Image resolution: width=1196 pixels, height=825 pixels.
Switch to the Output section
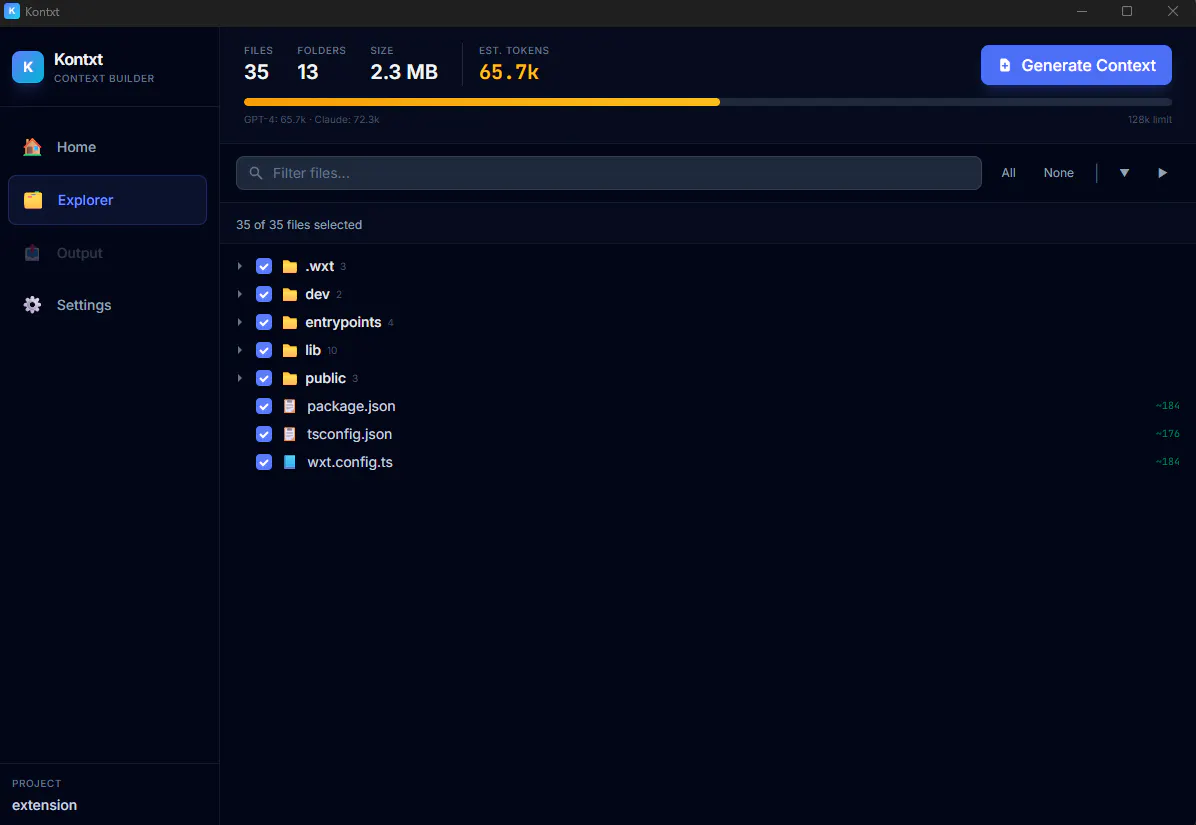point(108,253)
